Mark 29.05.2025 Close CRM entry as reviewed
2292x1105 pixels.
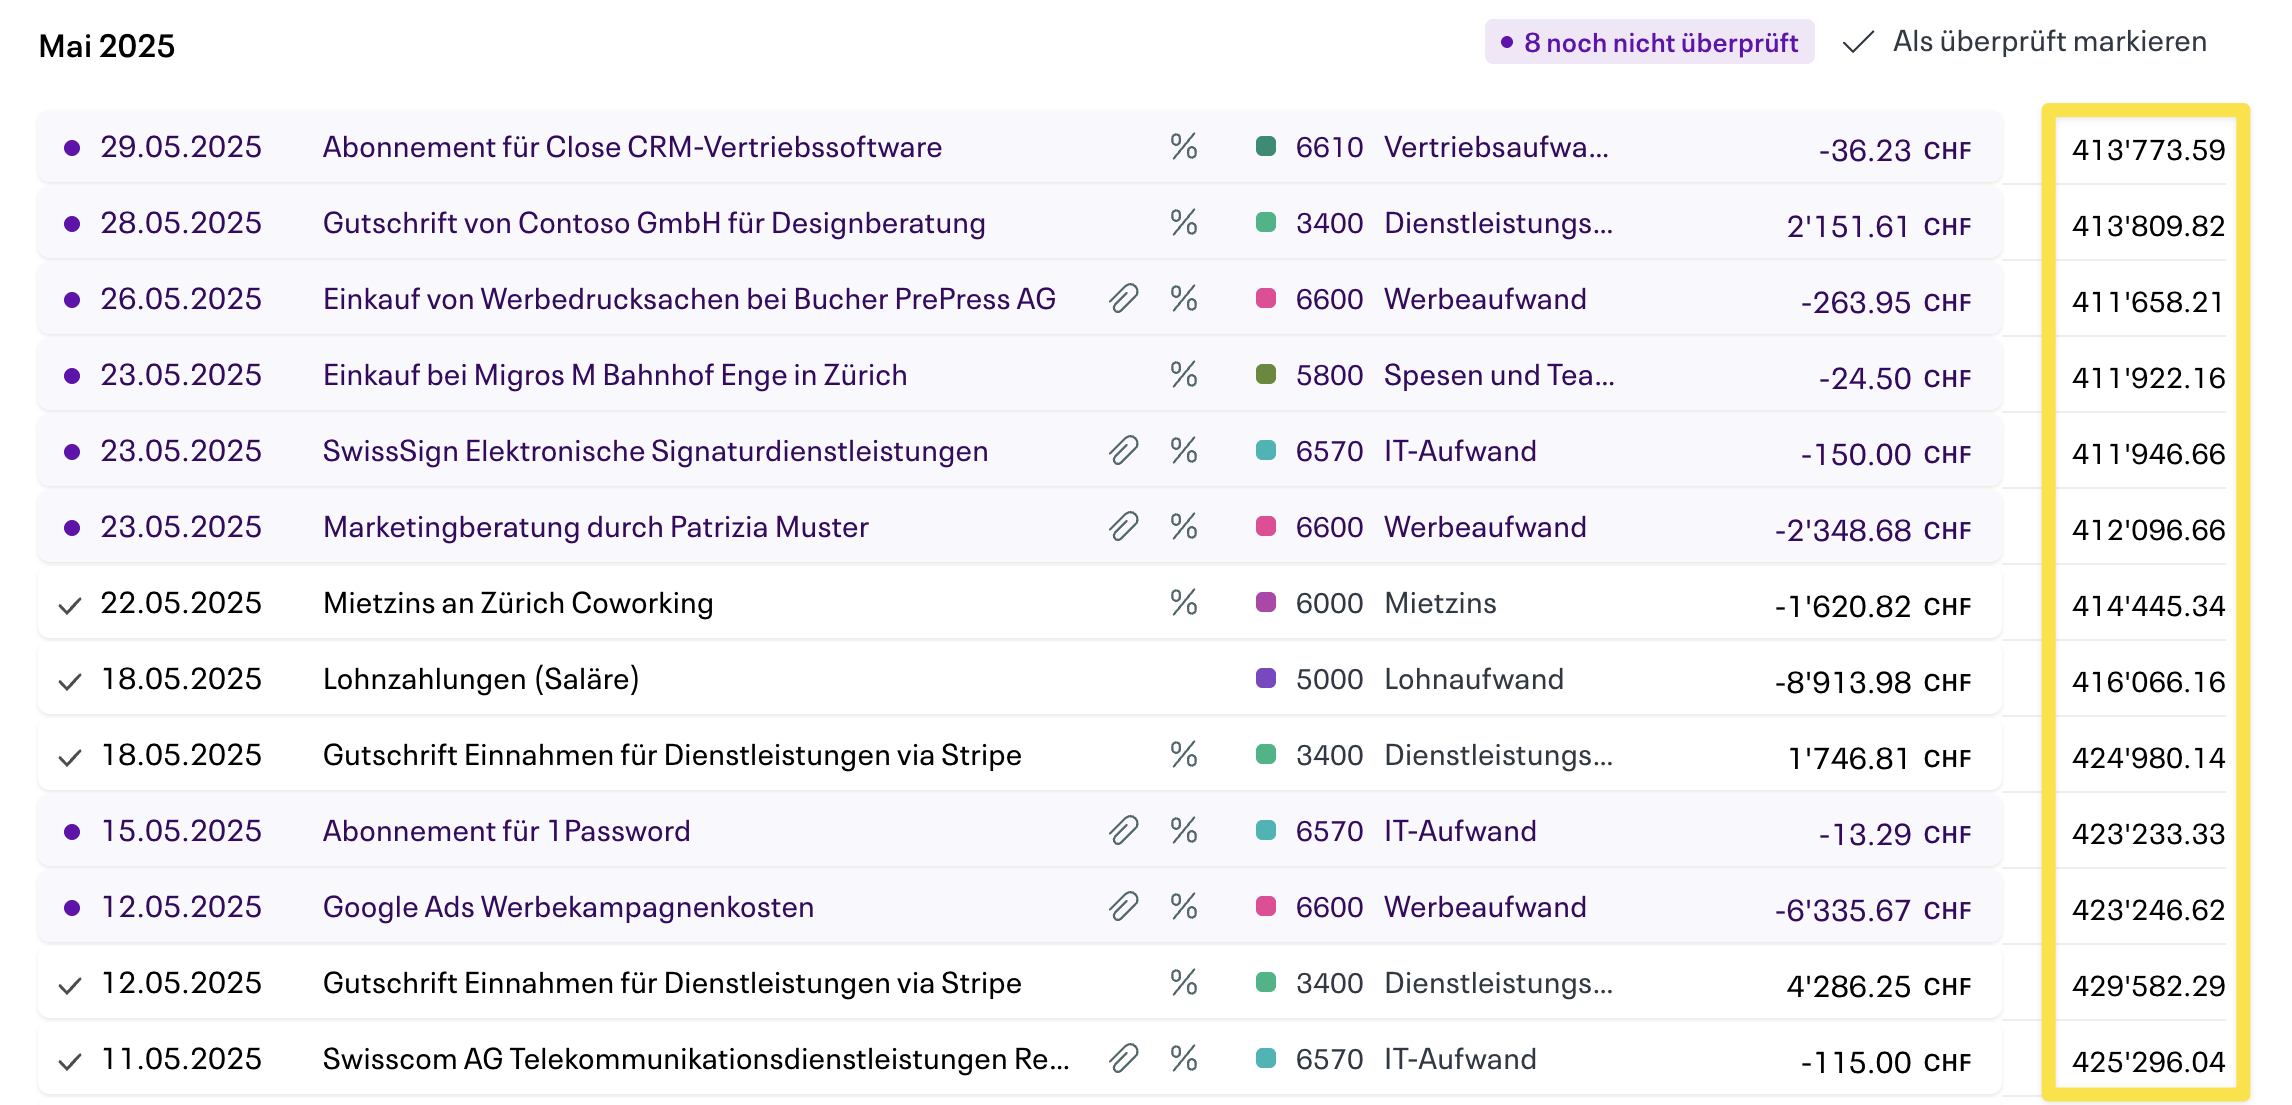(x=72, y=148)
